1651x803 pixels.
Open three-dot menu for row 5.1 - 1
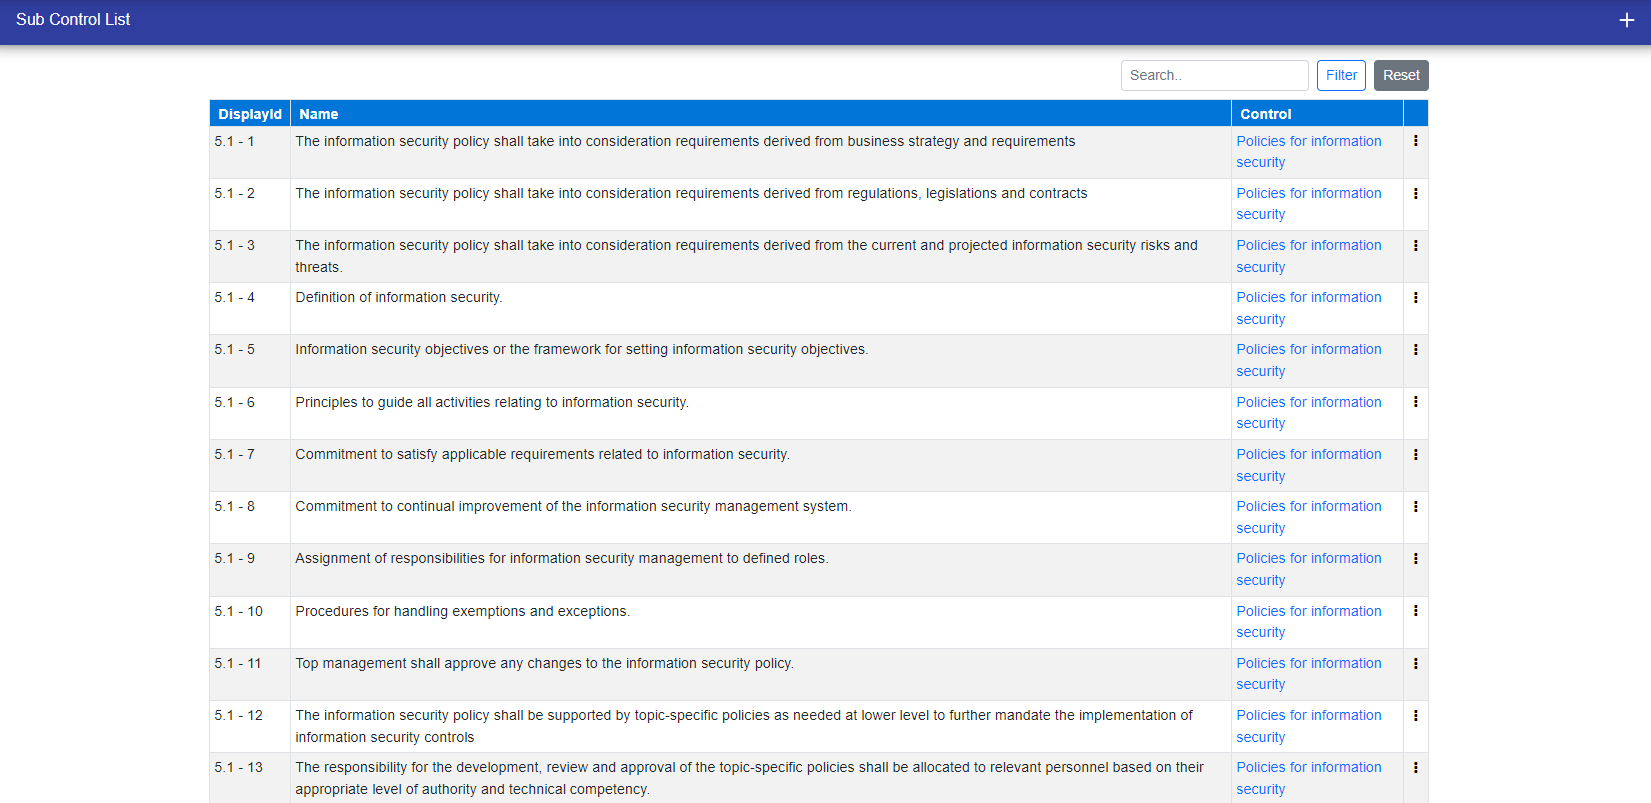pos(1415,141)
